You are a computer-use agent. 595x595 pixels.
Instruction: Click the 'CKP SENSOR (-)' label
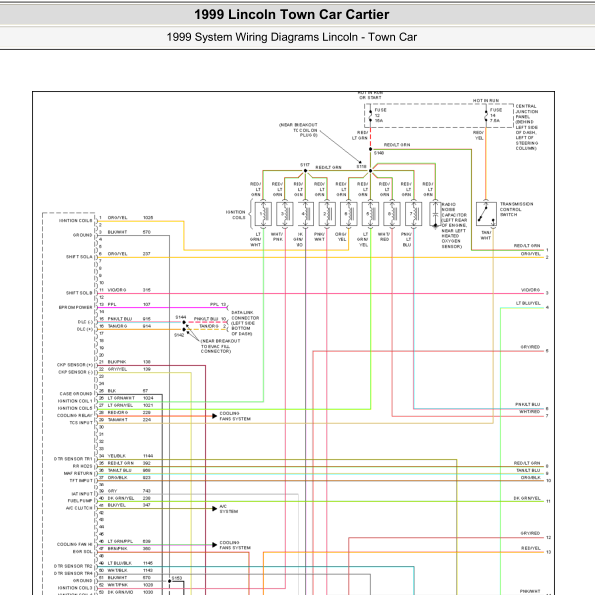76,372
